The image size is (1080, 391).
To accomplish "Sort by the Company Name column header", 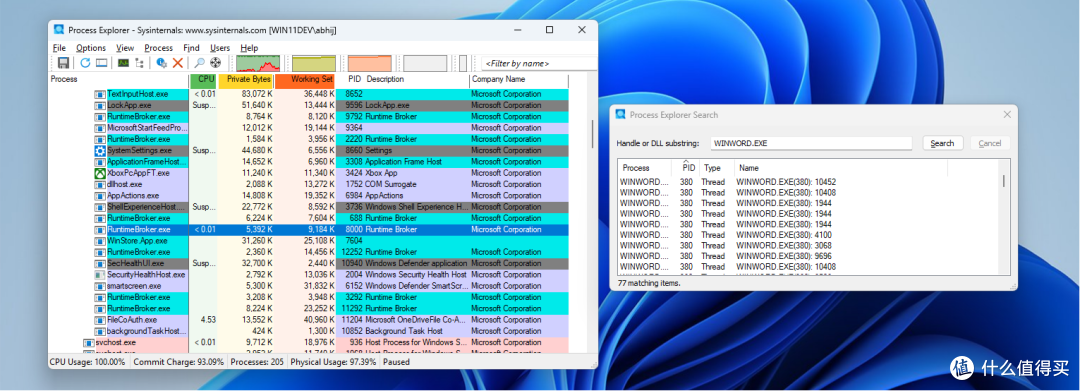I will [519, 79].
